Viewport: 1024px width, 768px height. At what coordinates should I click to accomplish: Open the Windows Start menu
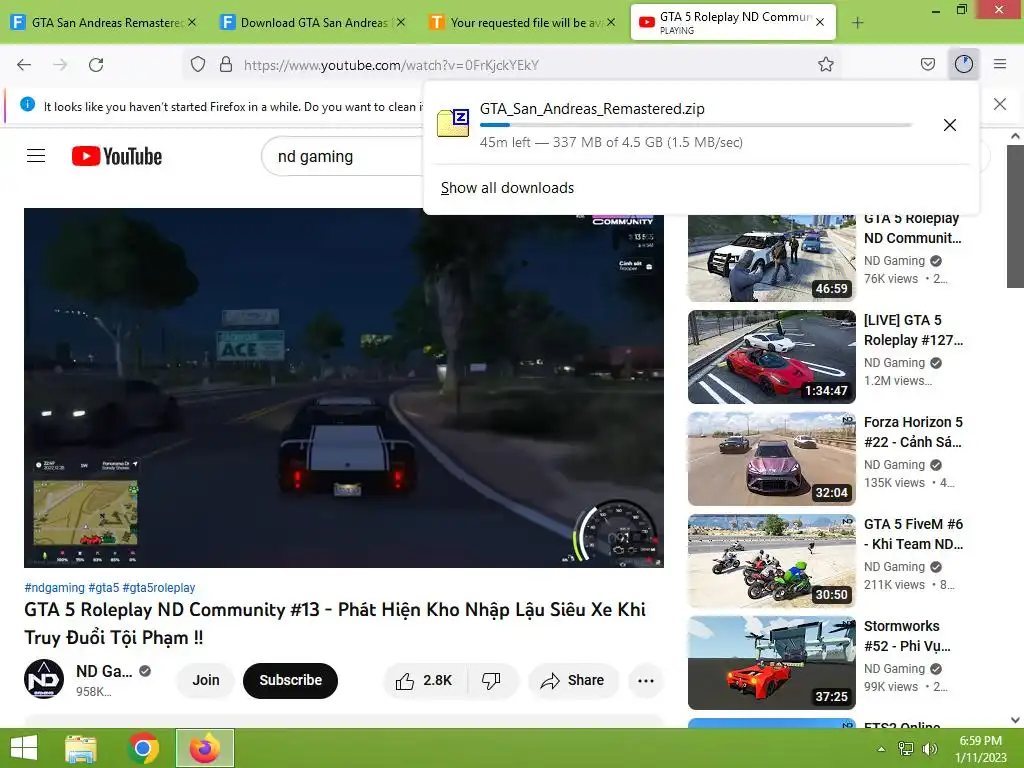[x=24, y=748]
